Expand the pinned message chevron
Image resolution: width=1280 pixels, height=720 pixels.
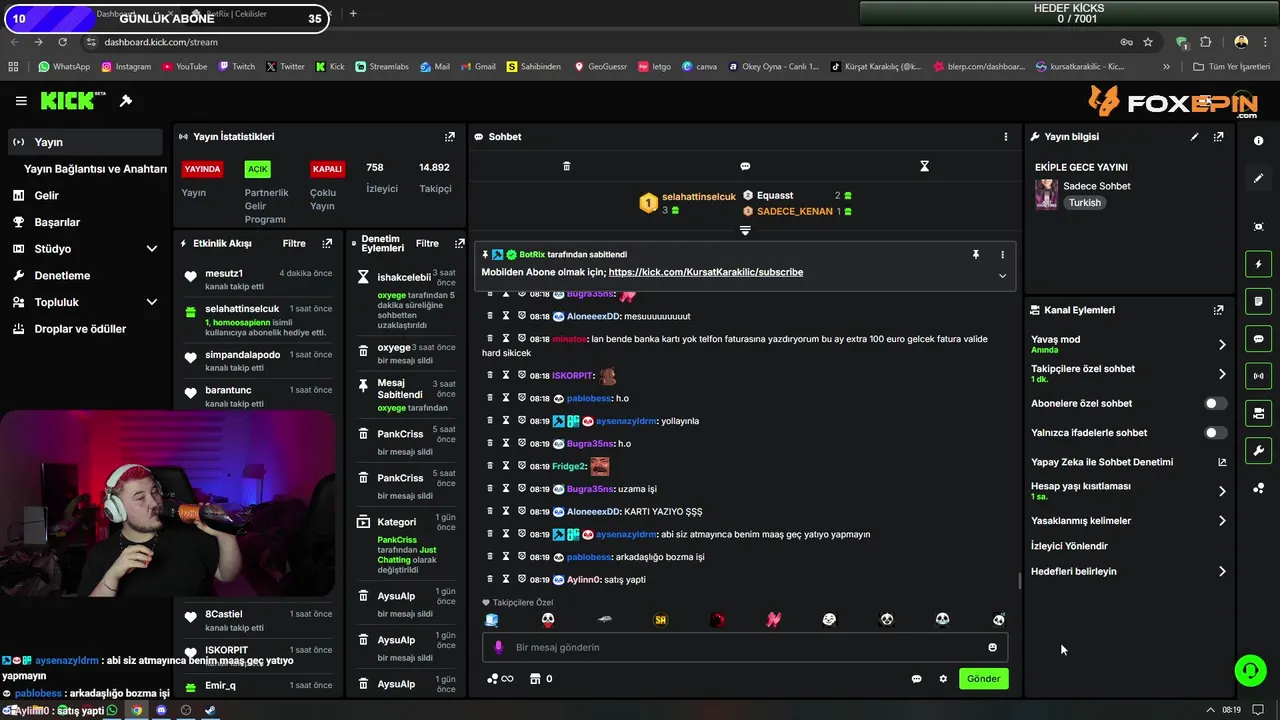1002,276
